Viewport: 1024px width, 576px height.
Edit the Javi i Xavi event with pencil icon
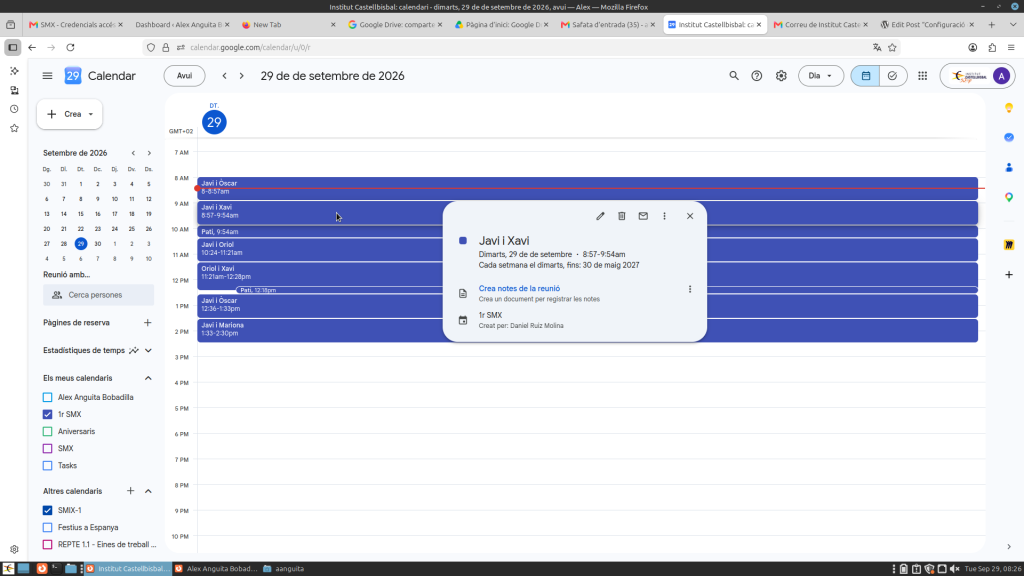600,216
